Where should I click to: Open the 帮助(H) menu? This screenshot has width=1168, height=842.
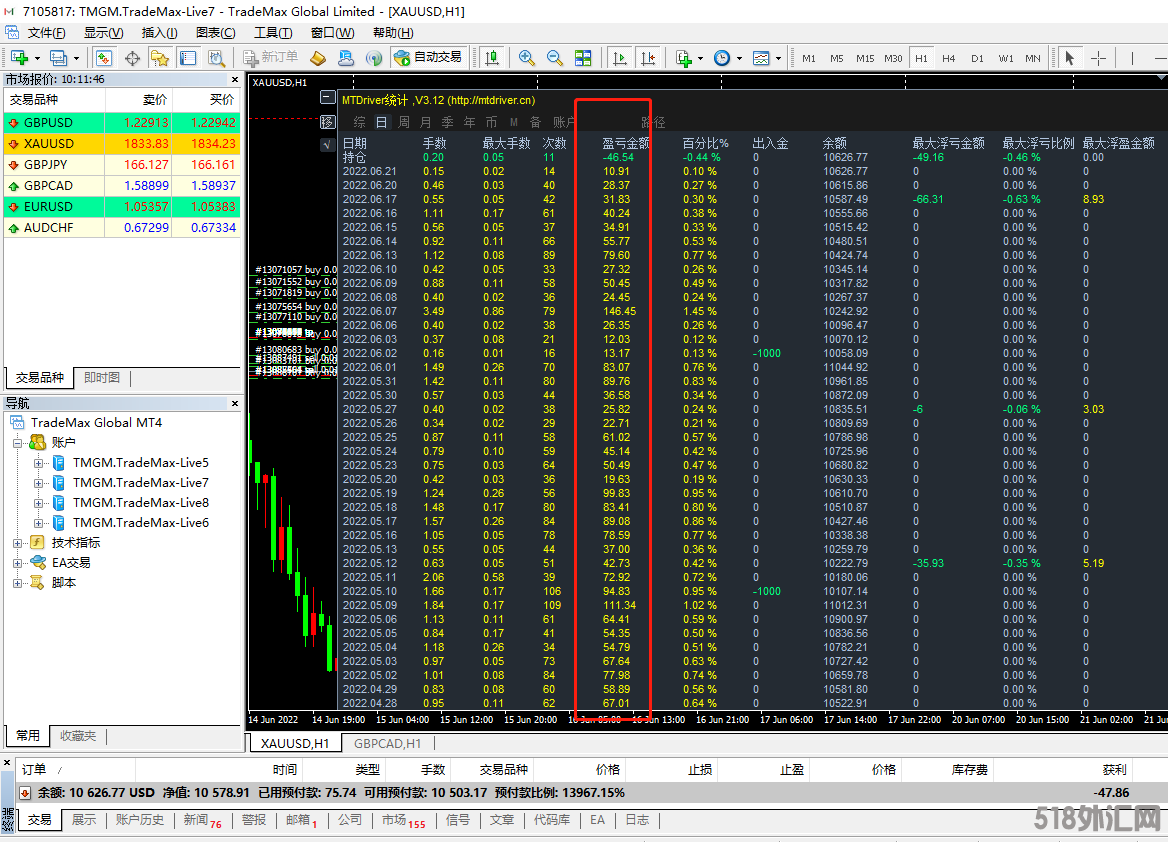(x=393, y=33)
